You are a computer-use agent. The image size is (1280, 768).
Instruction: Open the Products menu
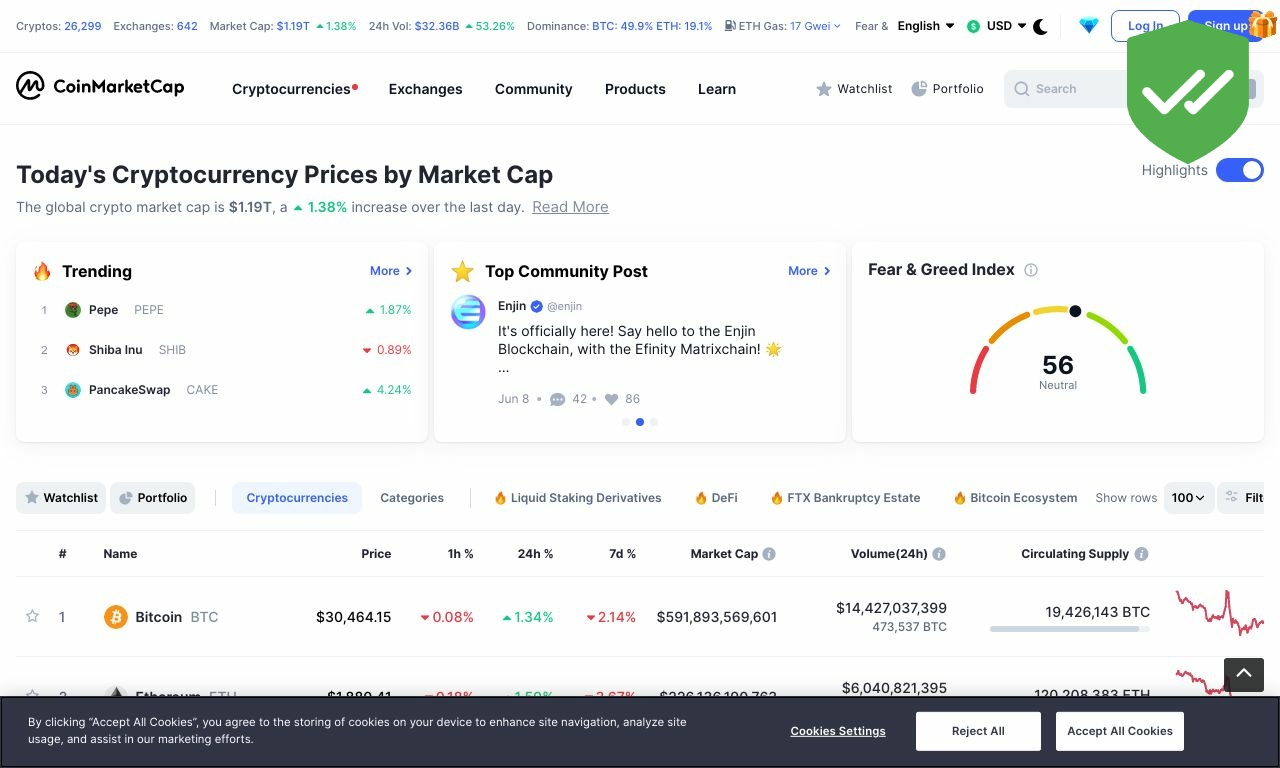635,89
